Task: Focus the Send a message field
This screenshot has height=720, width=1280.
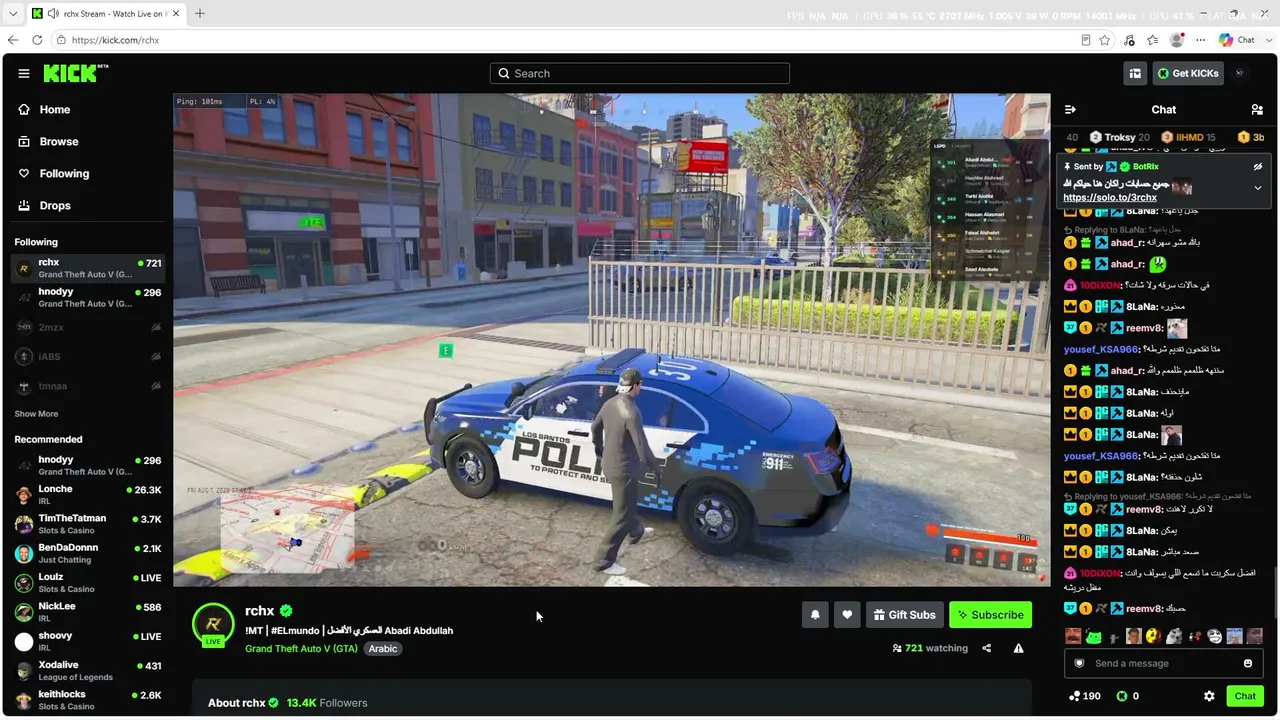Action: pos(1163,663)
